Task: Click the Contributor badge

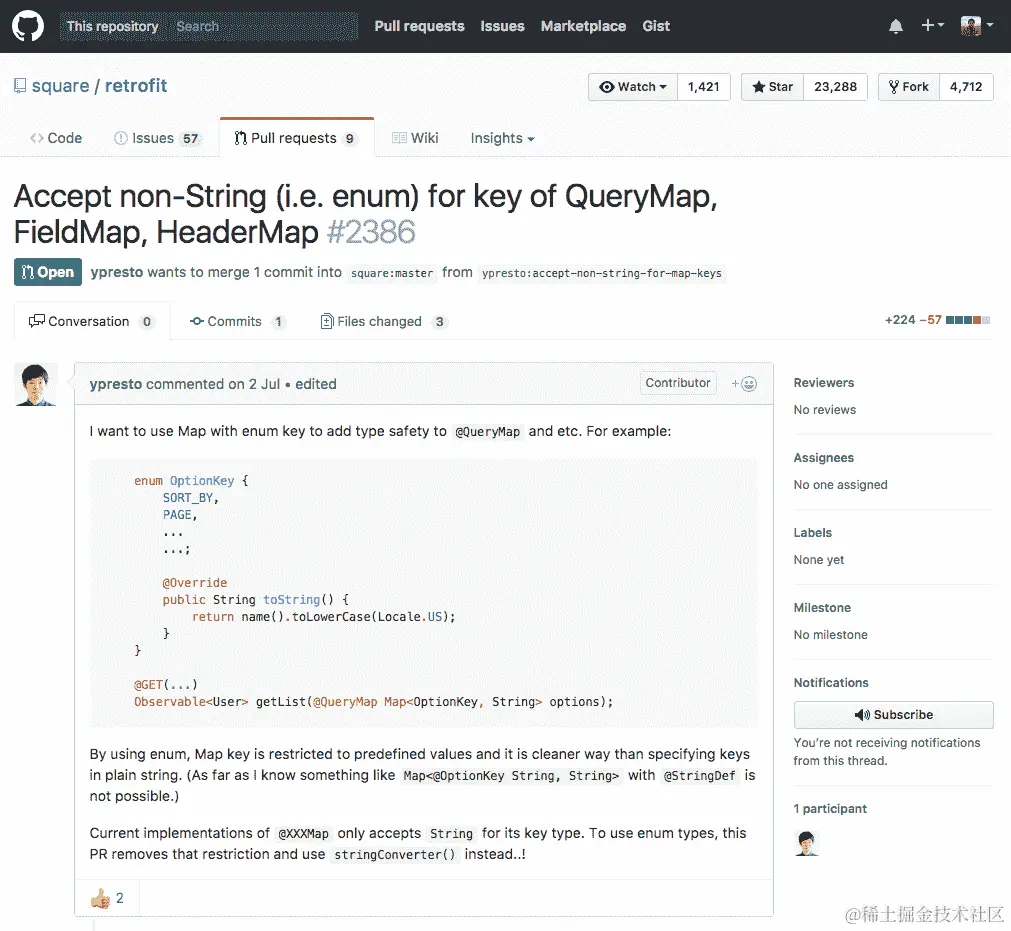Action: (678, 383)
